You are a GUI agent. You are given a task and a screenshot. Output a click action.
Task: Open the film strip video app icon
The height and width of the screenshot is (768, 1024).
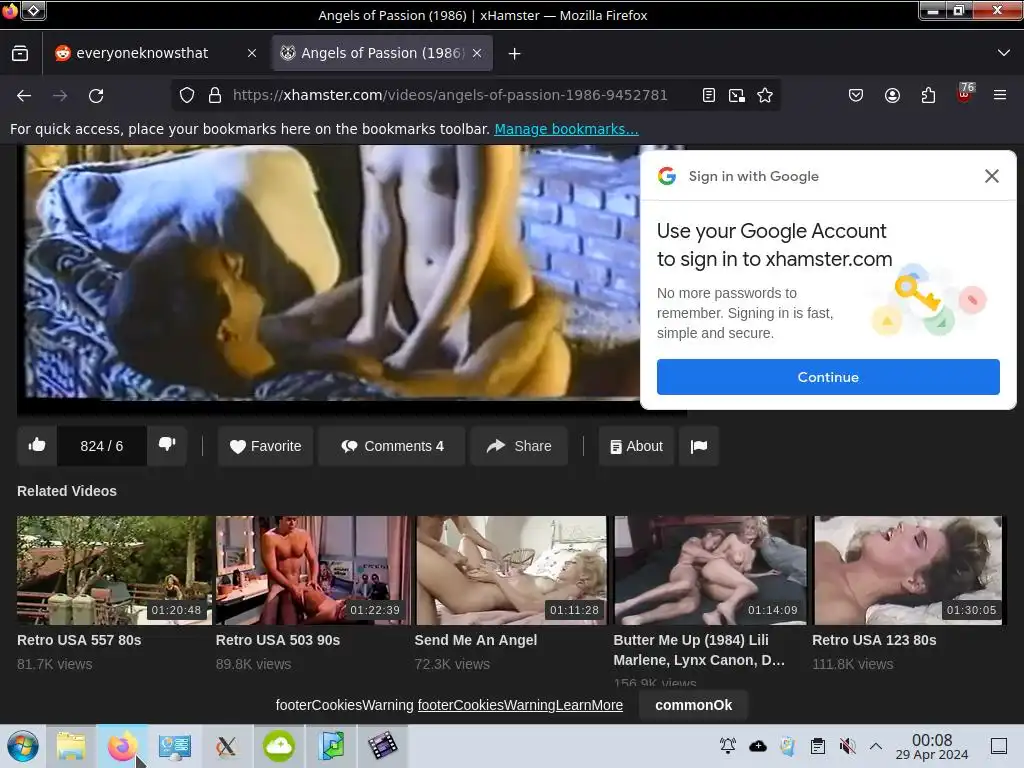coord(383,746)
